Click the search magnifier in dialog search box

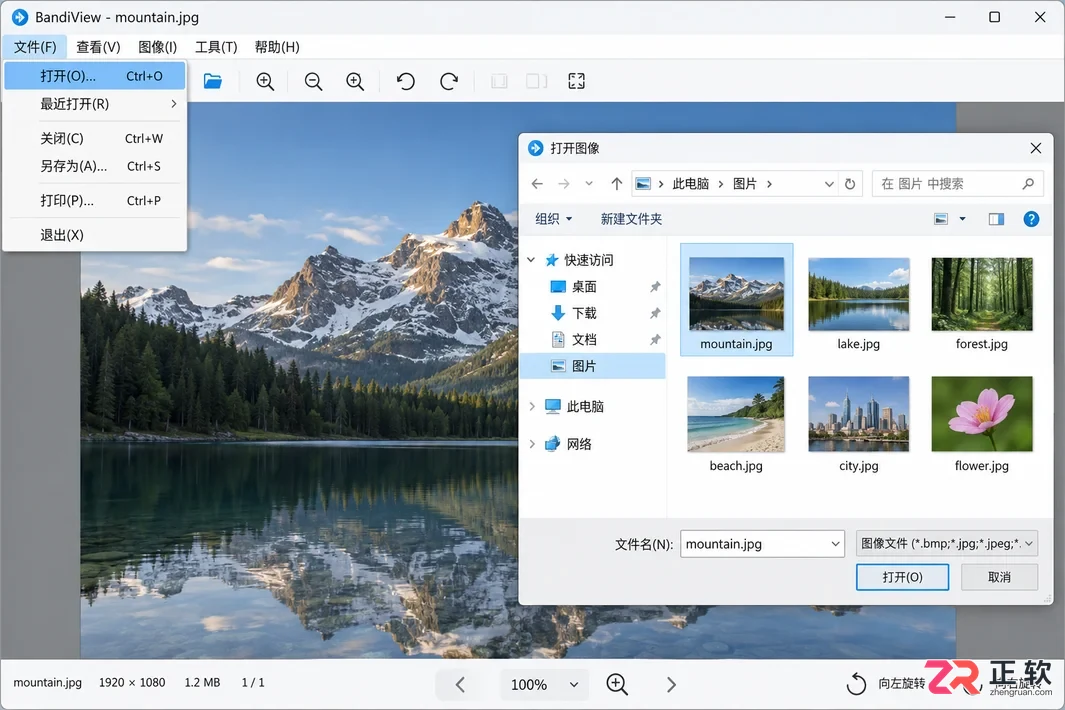1028,183
